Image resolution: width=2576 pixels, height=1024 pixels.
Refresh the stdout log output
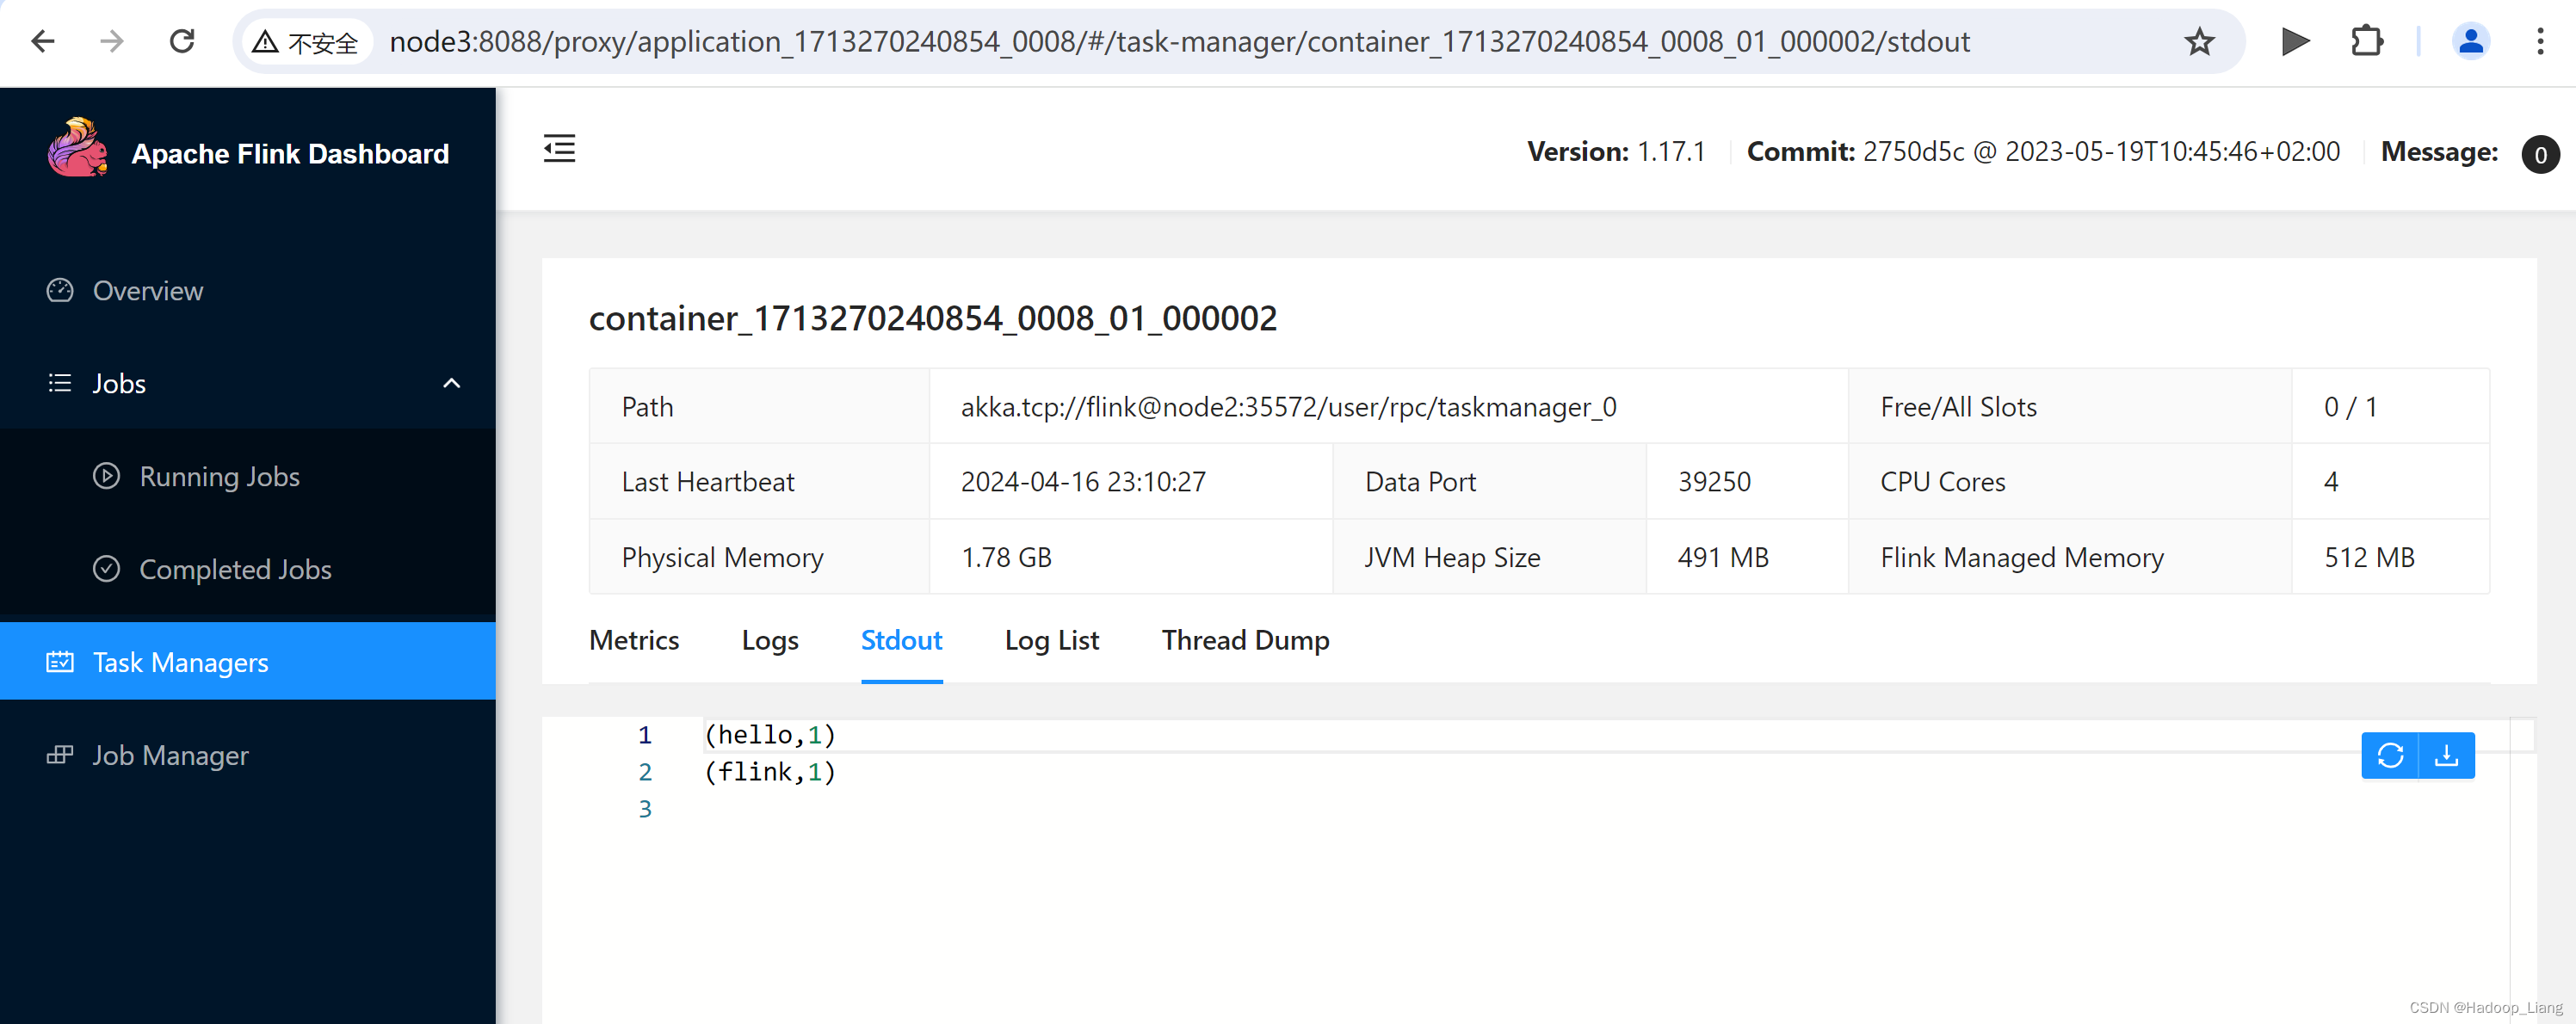(2389, 755)
